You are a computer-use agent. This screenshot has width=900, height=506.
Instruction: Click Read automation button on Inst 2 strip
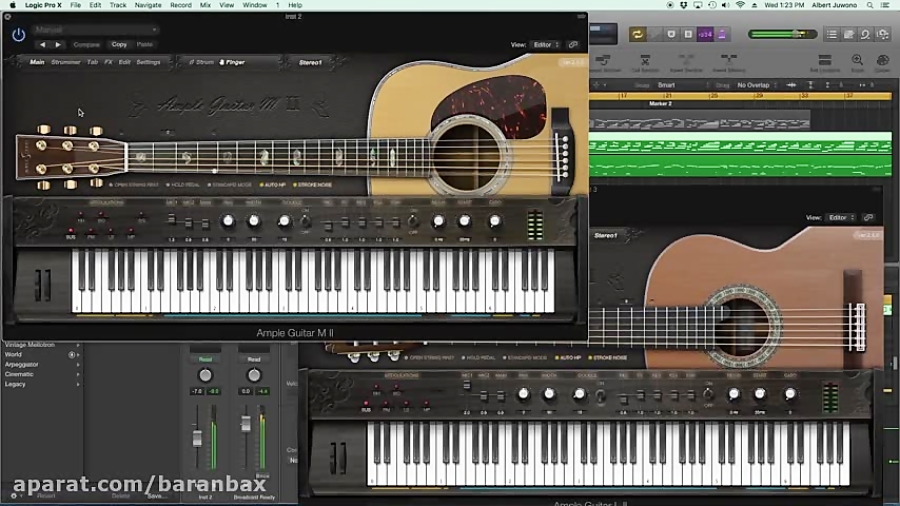205,359
